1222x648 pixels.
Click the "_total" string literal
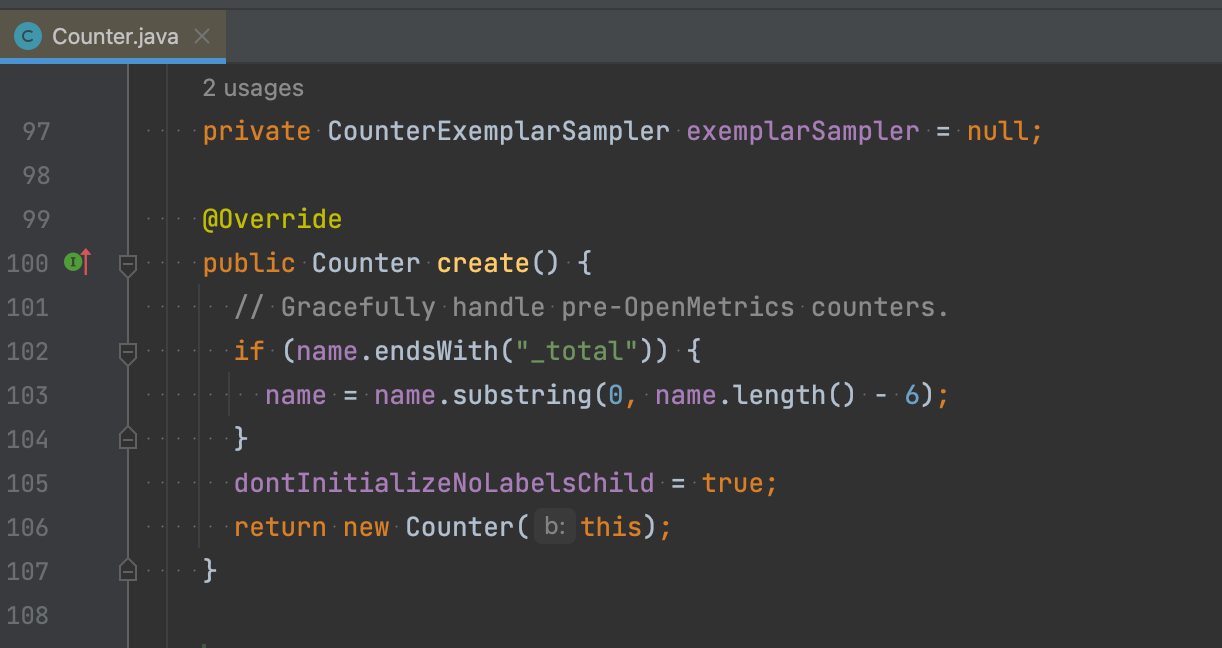(576, 351)
